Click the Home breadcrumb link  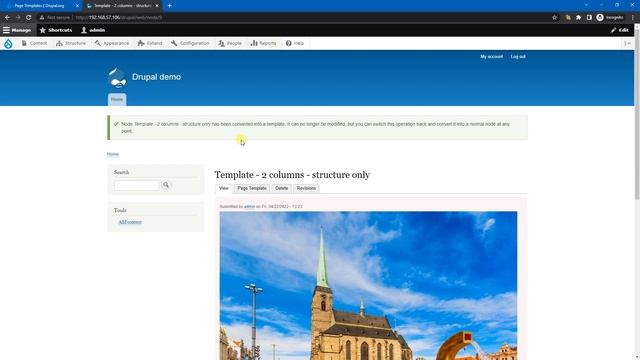113,154
